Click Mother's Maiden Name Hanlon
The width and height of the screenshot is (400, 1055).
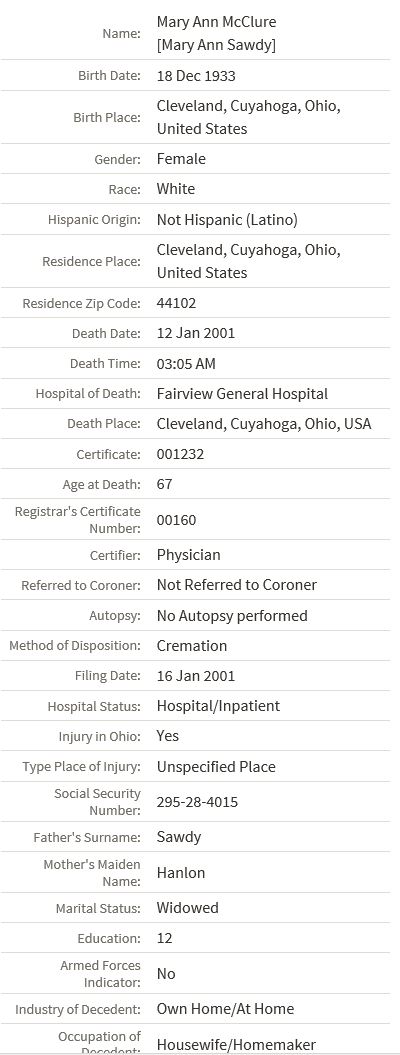tap(181, 873)
